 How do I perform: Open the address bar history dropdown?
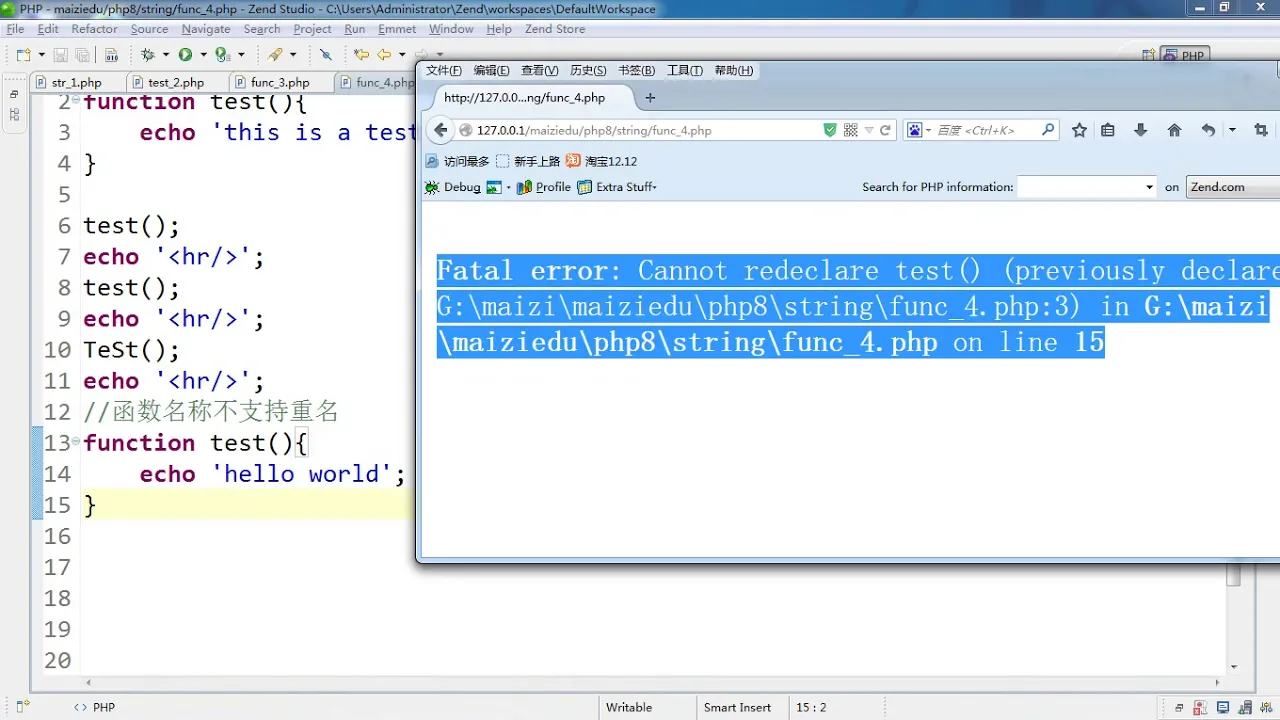coord(869,130)
